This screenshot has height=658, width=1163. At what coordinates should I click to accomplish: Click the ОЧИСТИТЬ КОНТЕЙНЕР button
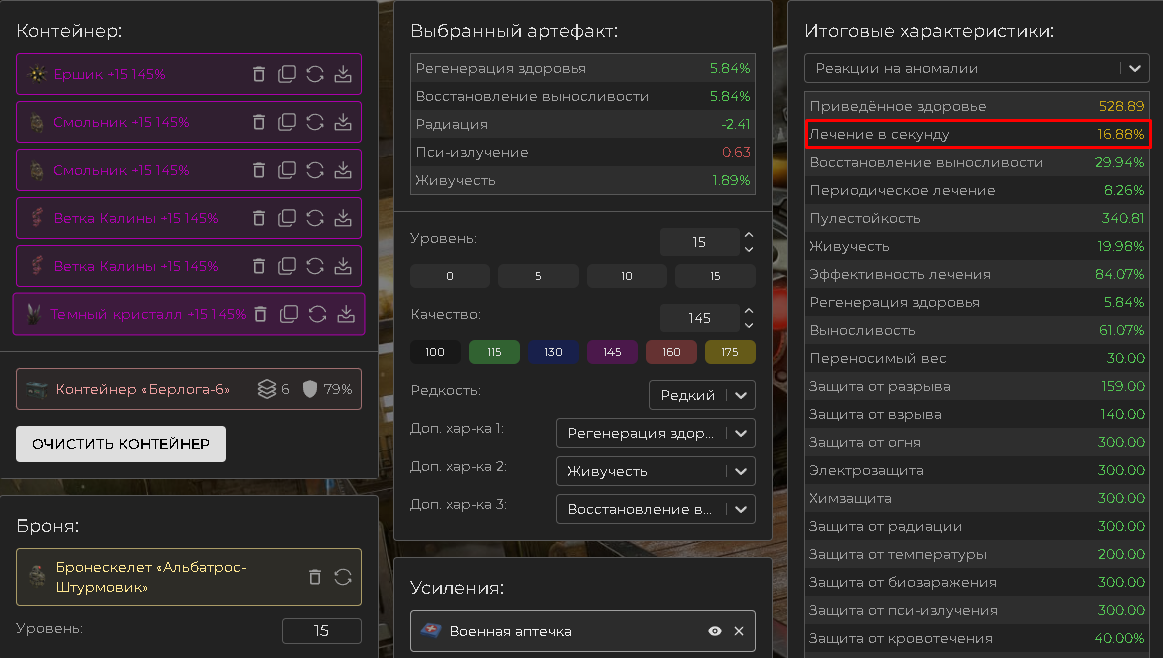121,444
